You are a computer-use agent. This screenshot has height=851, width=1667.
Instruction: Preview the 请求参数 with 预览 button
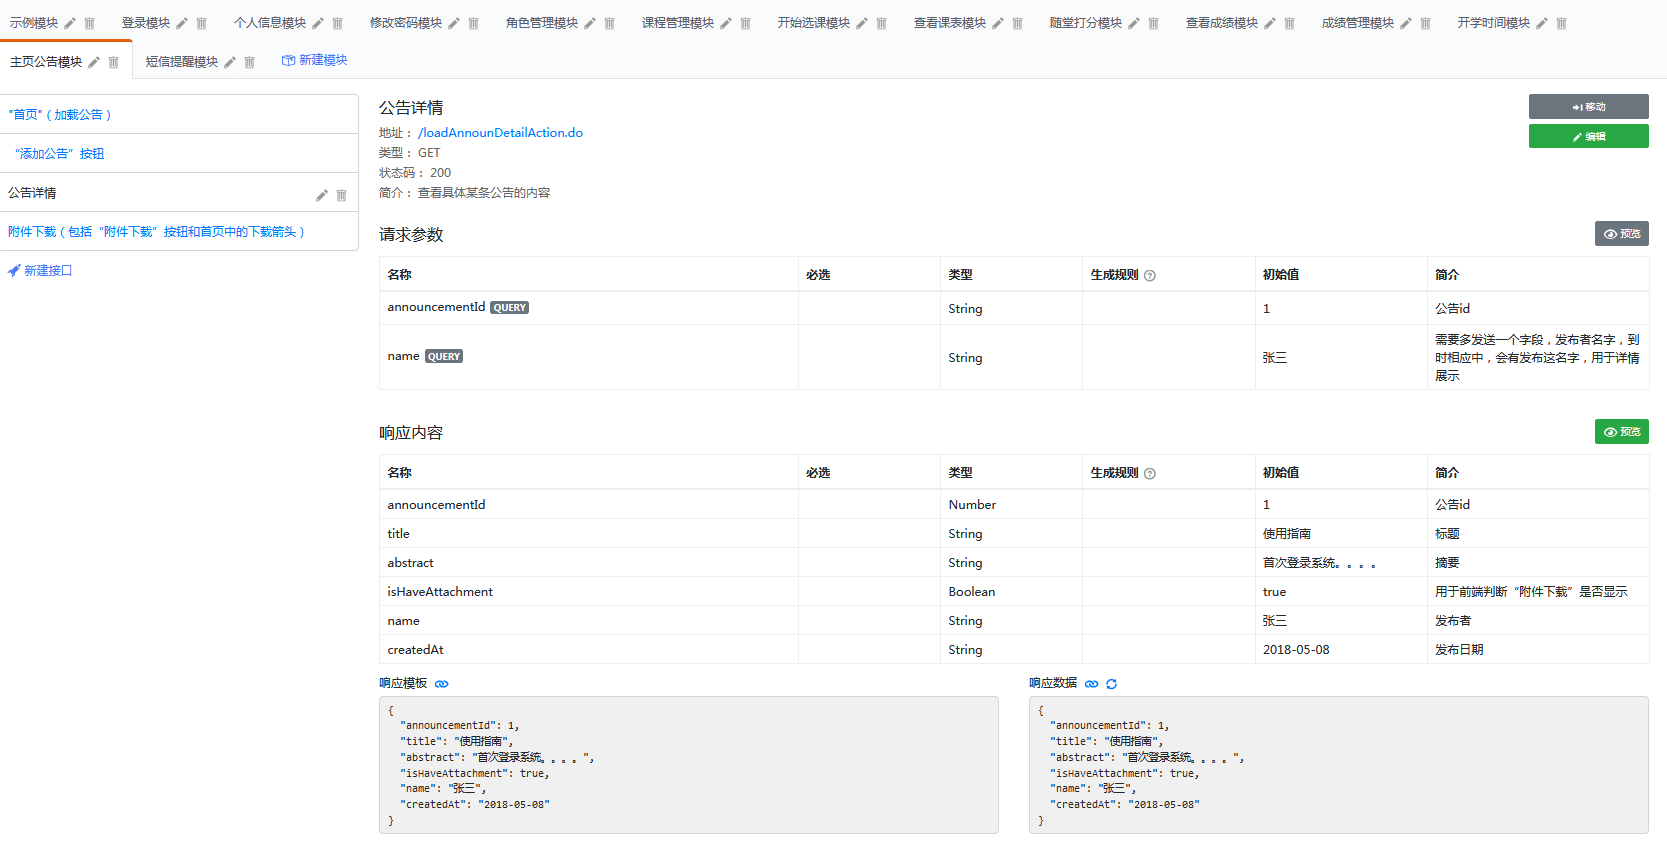pos(1622,233)
